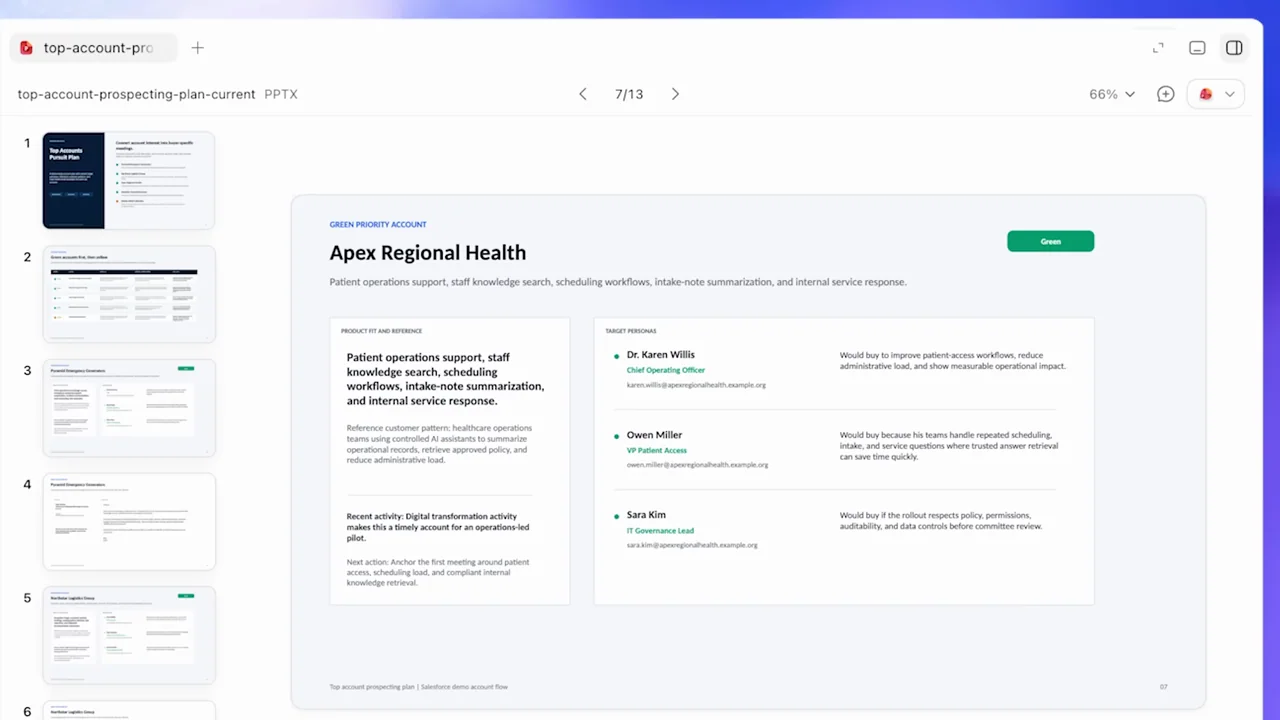This screenshot has height=720, width=1280.
Task: Click the GREEN PRIORITY ACCOUNT label
Action: [378, 224]
